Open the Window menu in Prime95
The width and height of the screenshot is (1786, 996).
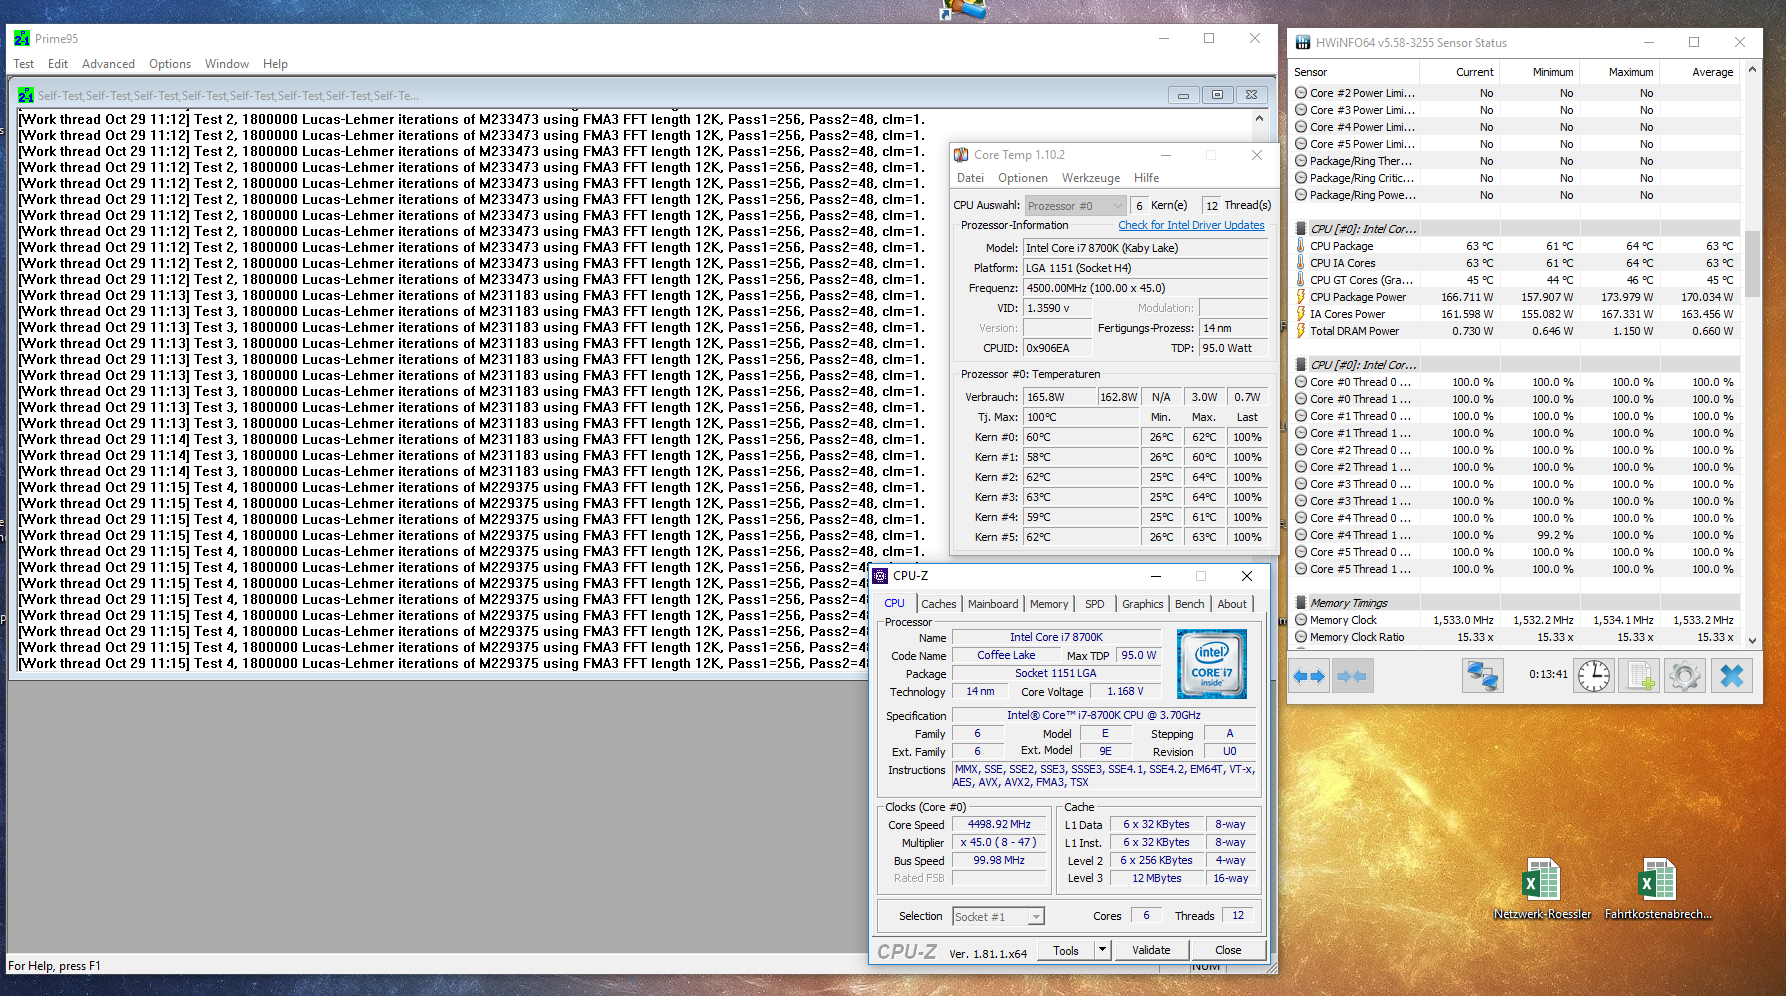pos(227,64)
